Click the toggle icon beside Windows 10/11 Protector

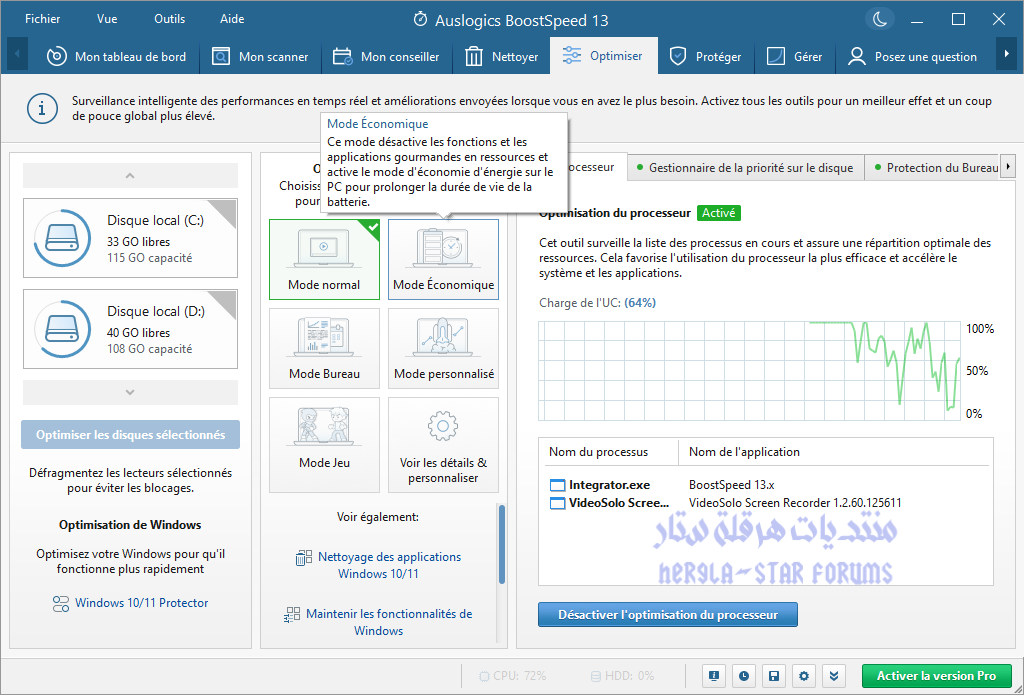click(61, 603)
